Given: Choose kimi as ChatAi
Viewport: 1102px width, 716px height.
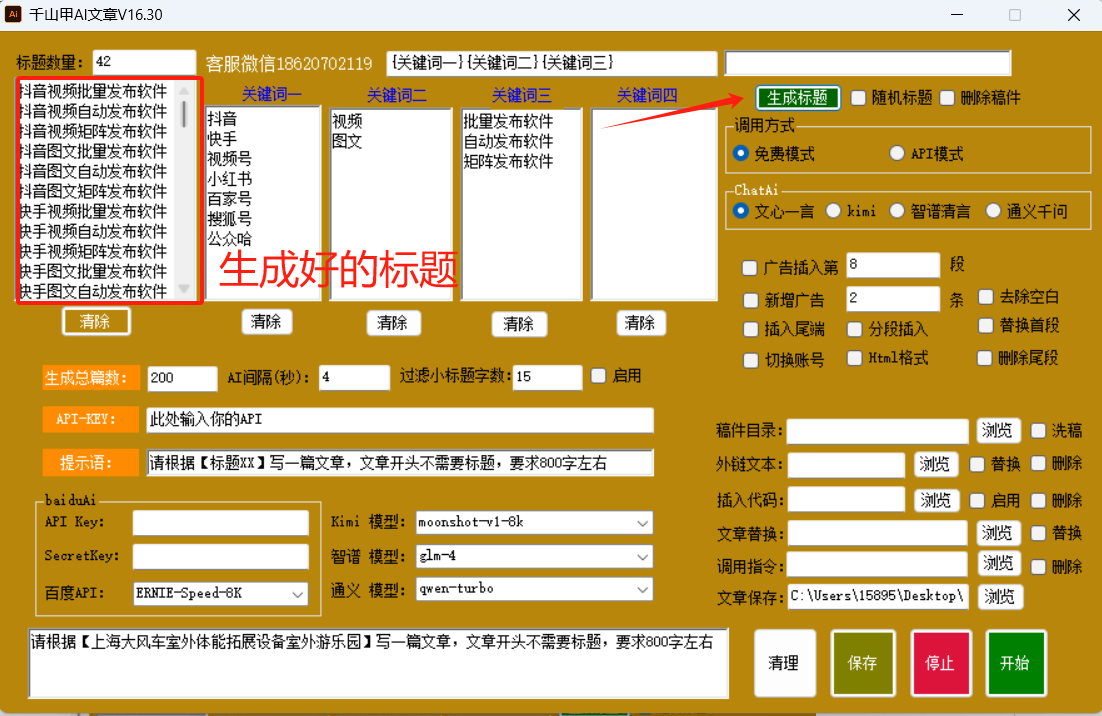Looking at the screenshot, I should pyautogui.click(x=833, y=210).
